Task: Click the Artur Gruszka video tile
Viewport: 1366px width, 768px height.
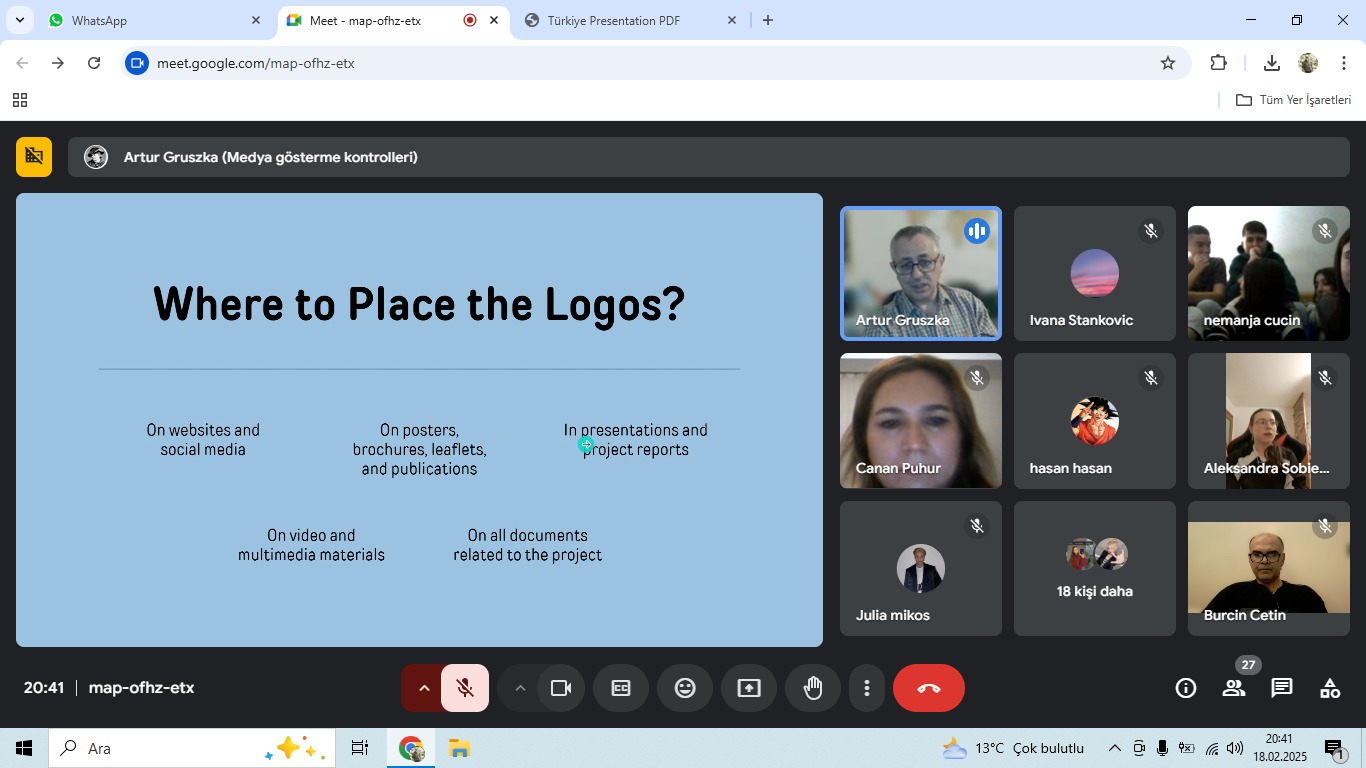Action: tap(920, 273)
